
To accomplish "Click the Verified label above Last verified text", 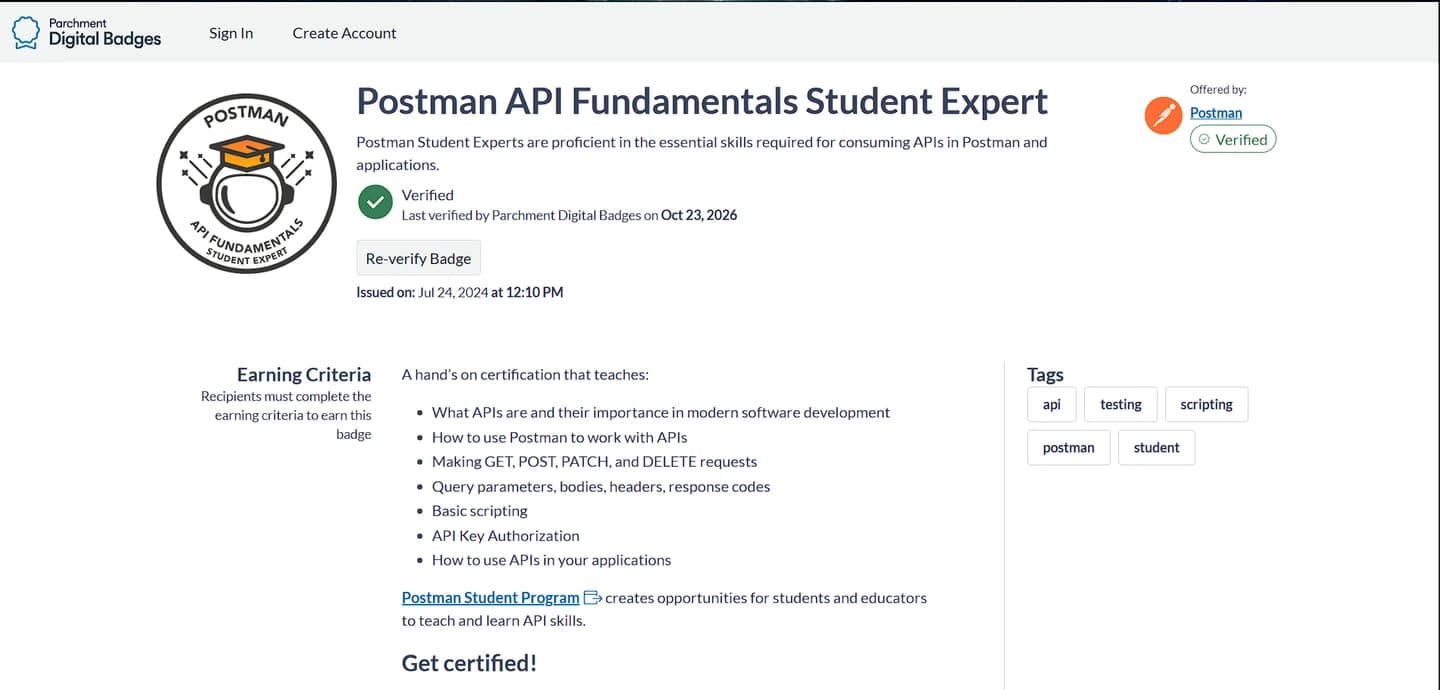I will 428,195.
